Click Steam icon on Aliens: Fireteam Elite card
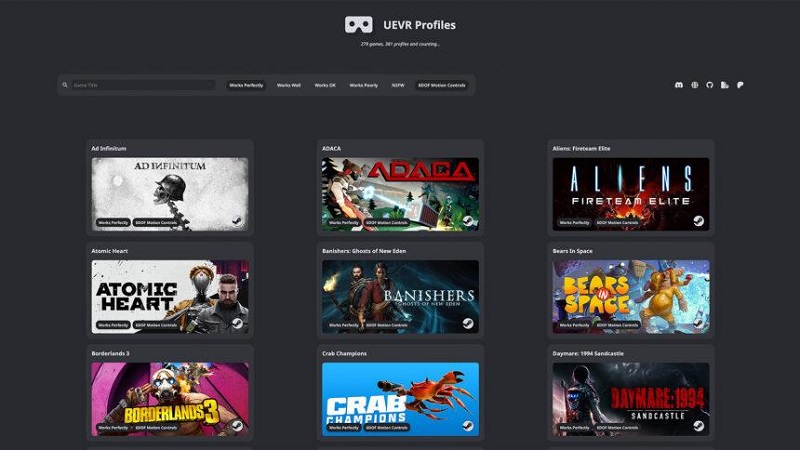800x450 pixels. click(698, 222)
